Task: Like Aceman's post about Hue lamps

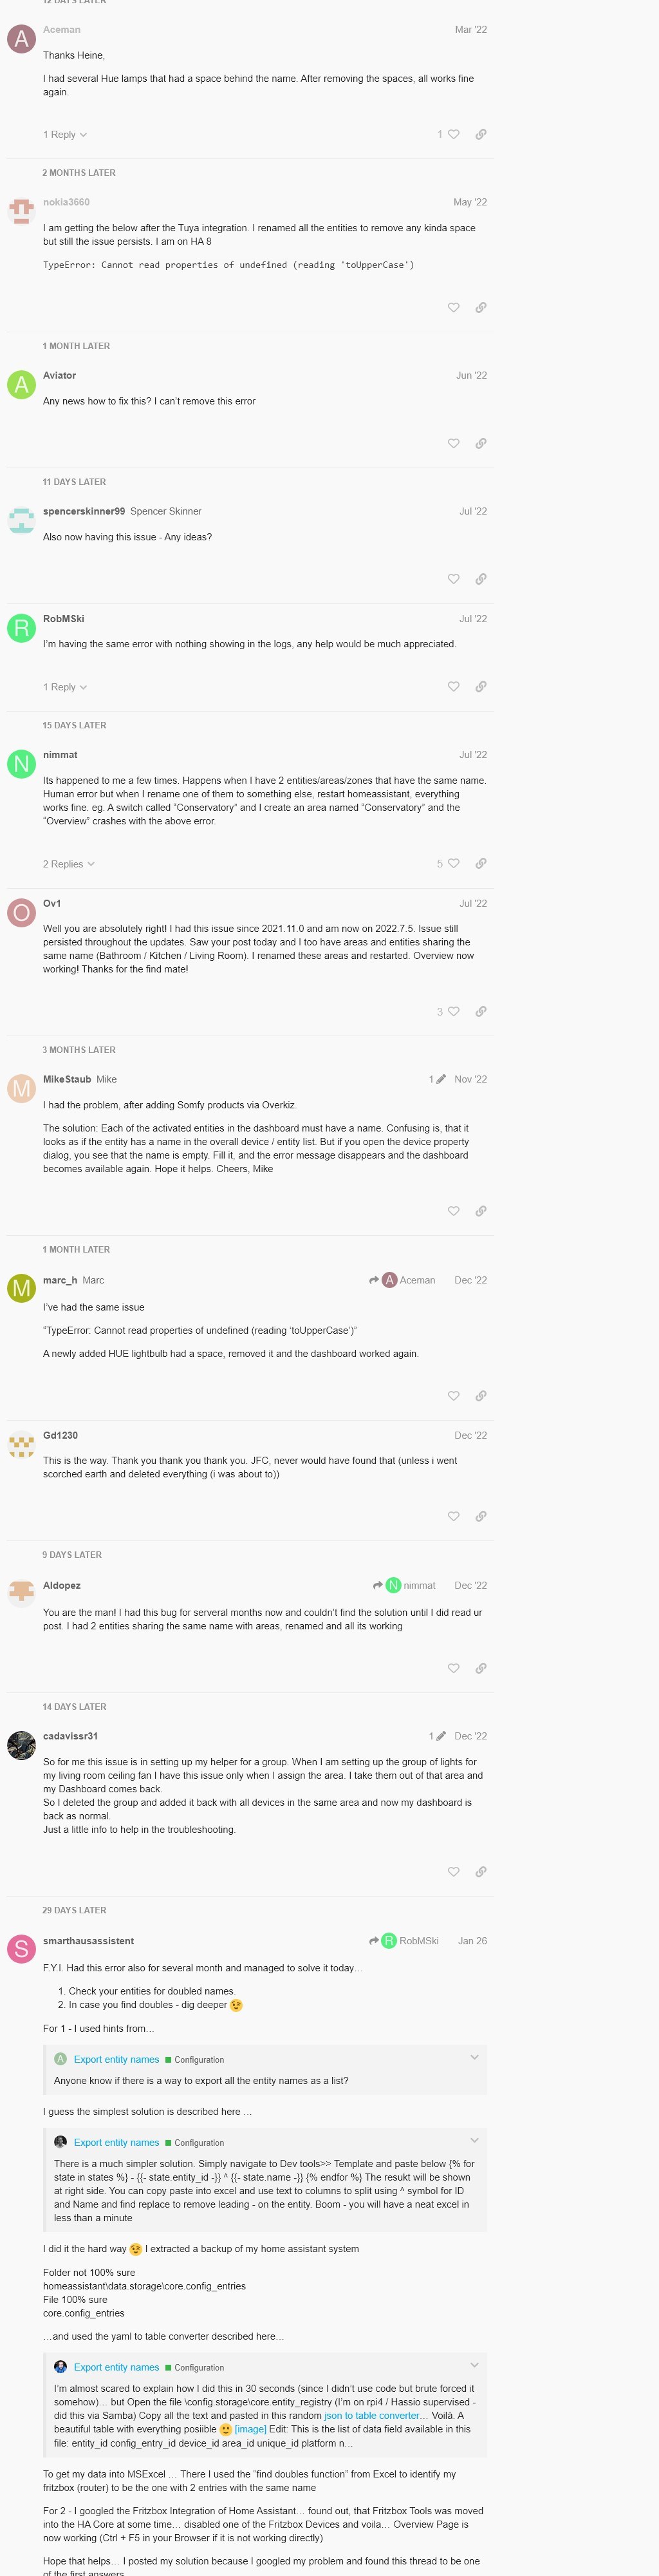Action: pyautogui.click(x=453, y=134)
